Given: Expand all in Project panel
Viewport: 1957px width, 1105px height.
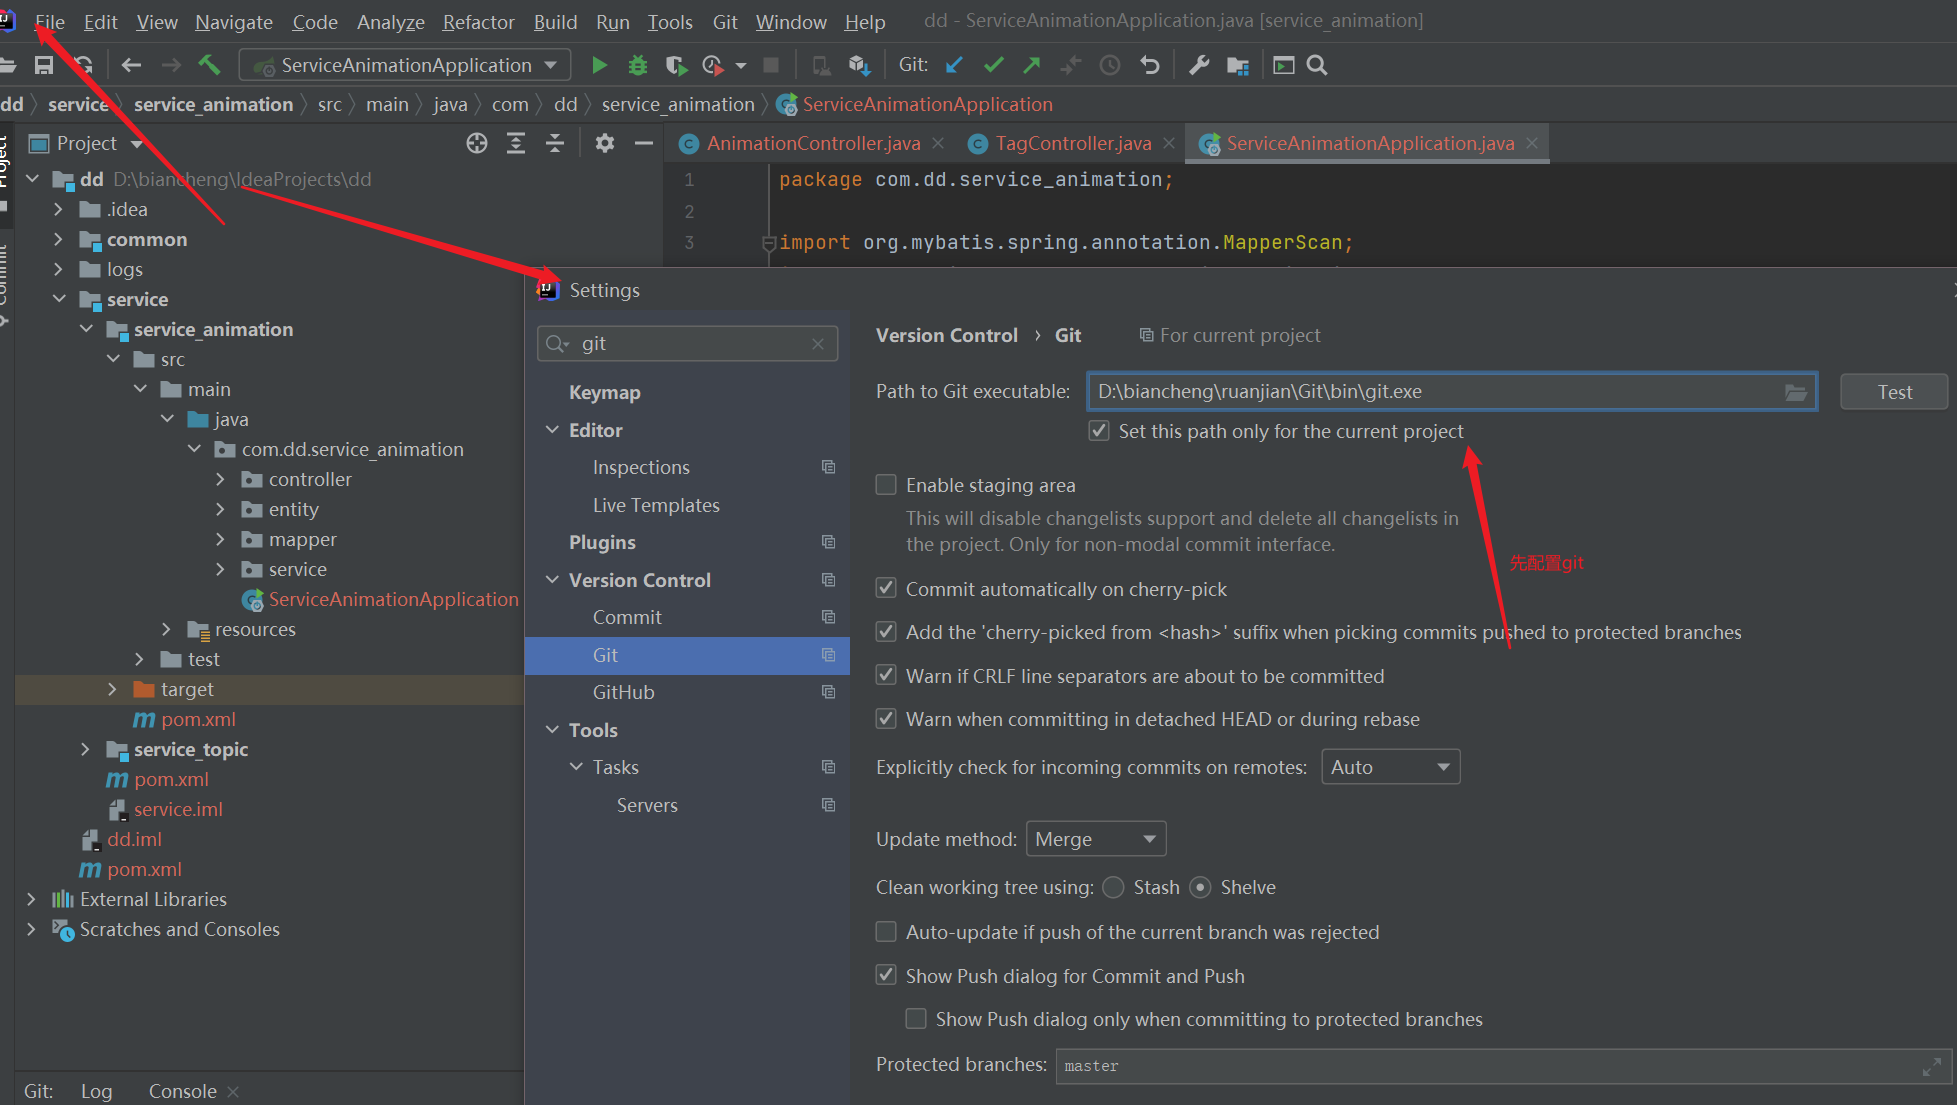Looking at the screenshot, I should 516,144.
